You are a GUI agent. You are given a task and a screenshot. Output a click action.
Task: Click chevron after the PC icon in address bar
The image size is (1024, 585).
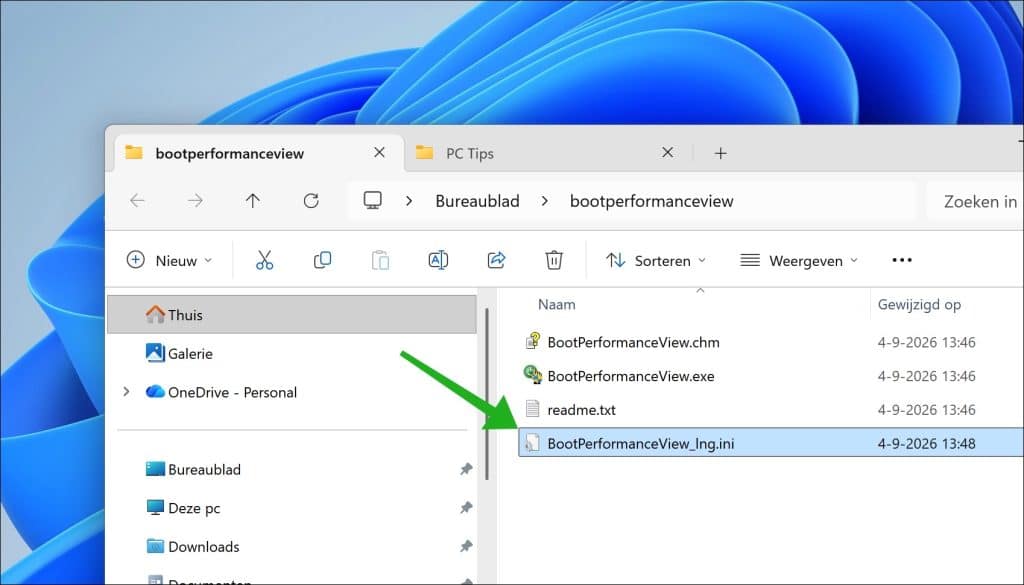coord(409,201)
